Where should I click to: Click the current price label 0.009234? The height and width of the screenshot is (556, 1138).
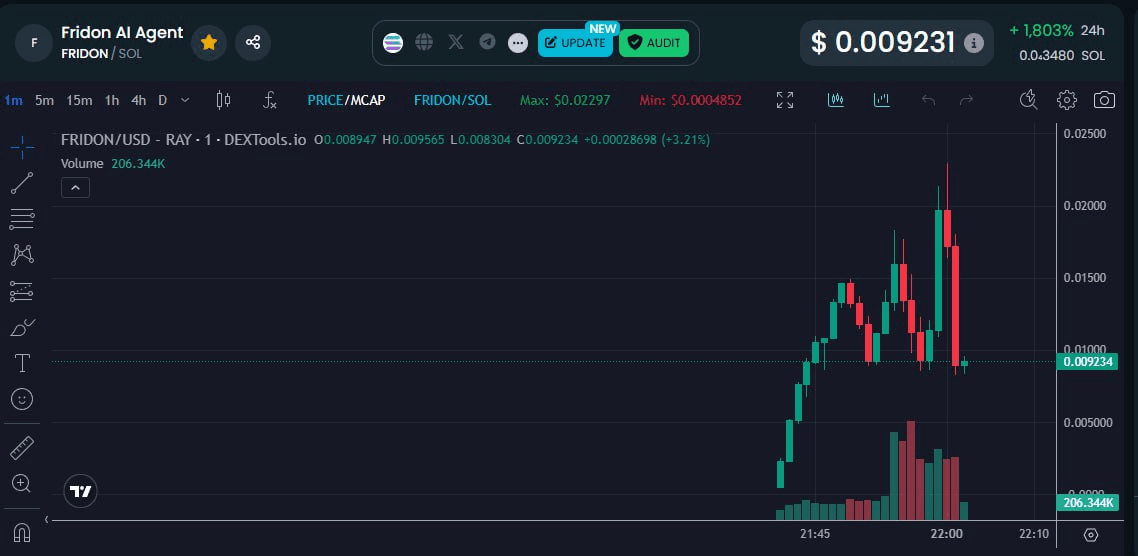pos(1086,361)
